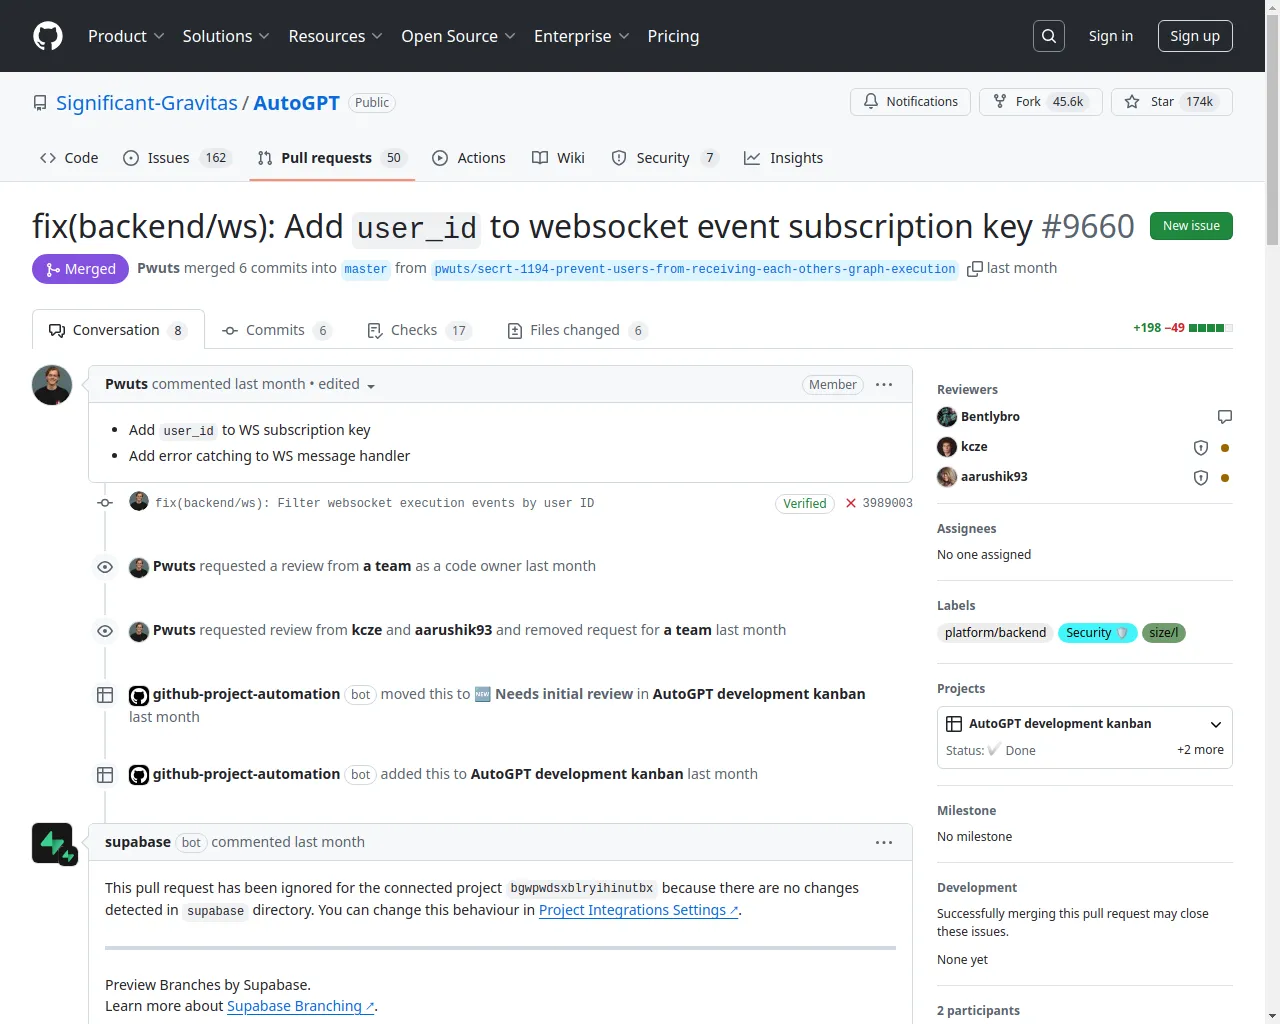Click the supabase bot avatar
This screenshot has width=1280, height=1024.
pos(54,844)
